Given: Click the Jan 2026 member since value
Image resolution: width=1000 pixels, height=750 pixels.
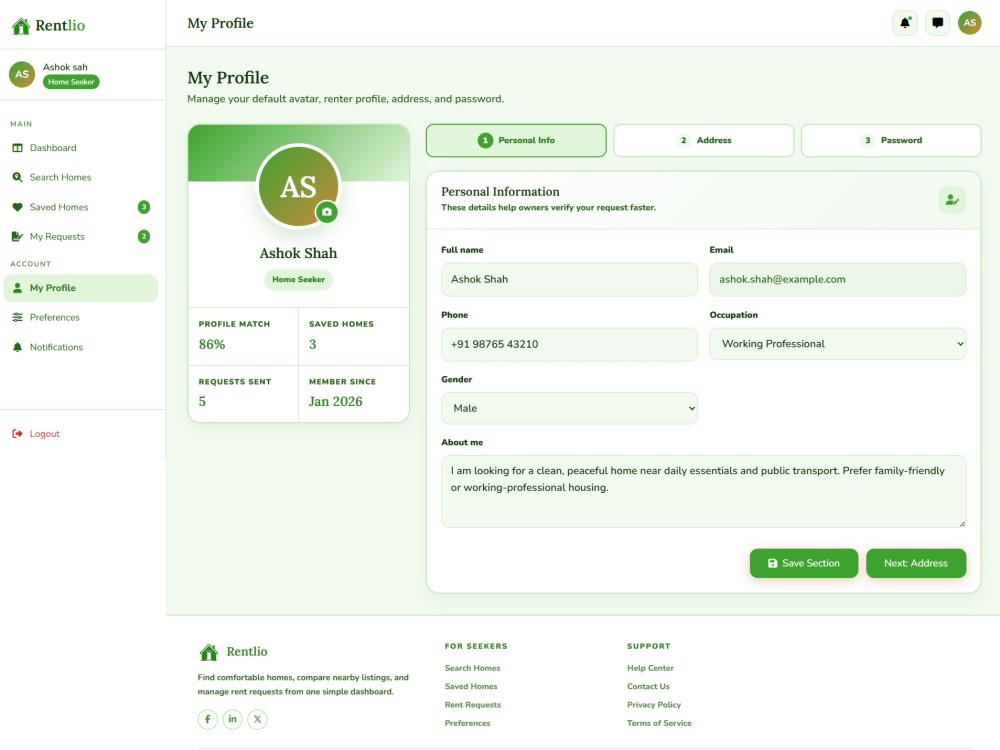Looking at the screenshot, I should (335, 402).
